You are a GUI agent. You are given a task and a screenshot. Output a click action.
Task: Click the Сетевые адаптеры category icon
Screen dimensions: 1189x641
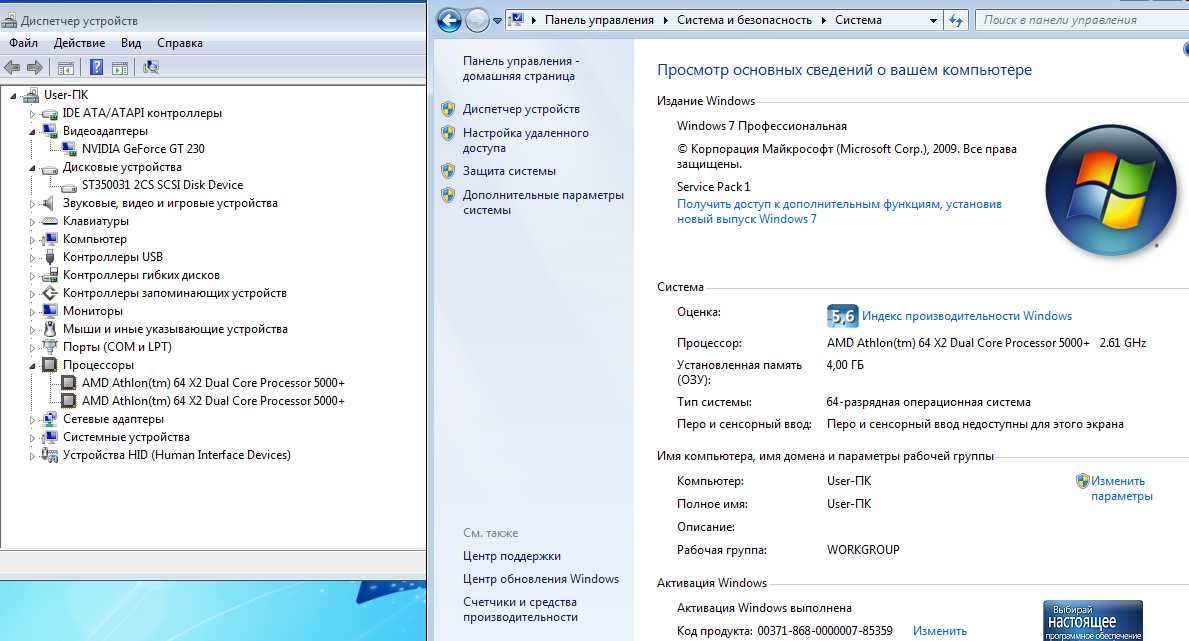(50, 419)
